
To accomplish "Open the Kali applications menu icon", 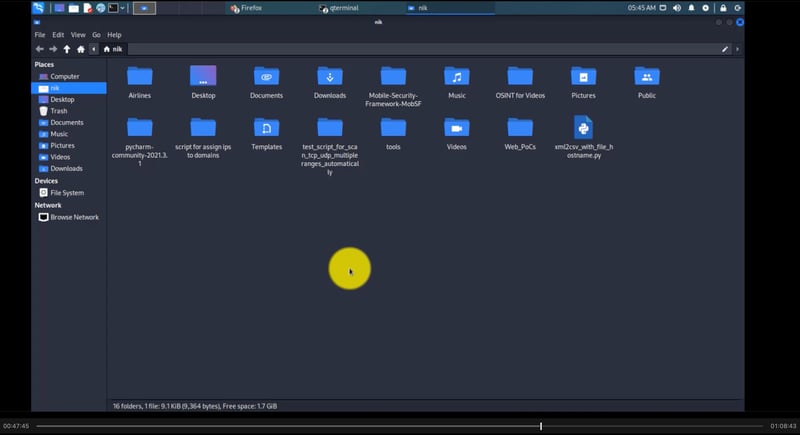I will (x=38, y=8).
